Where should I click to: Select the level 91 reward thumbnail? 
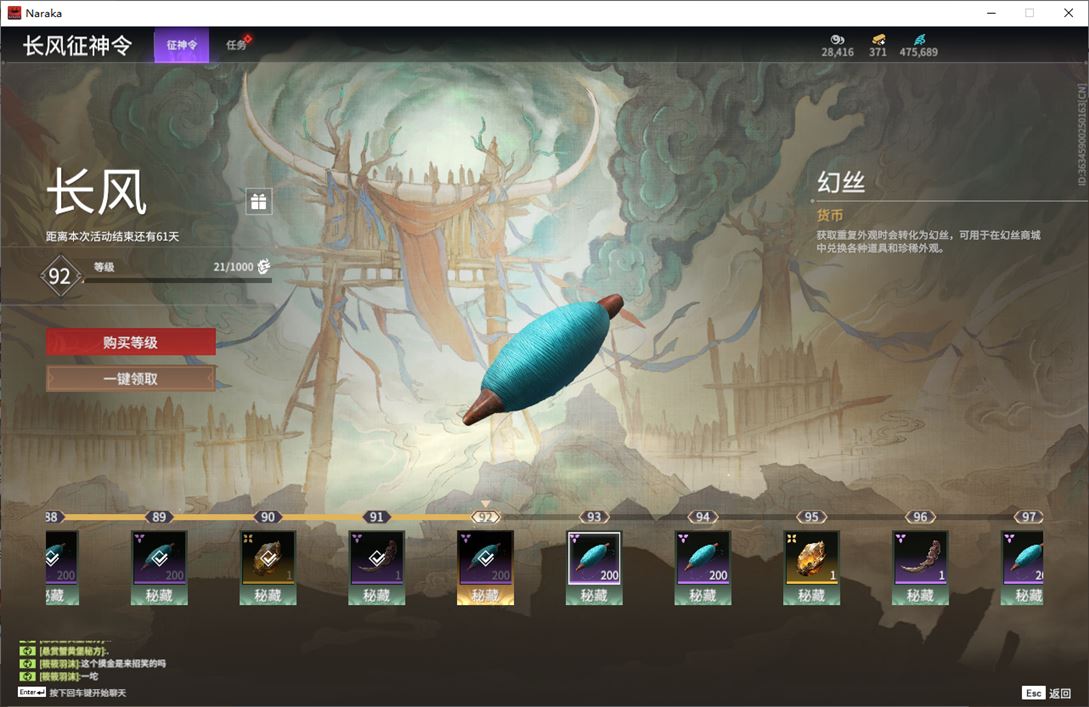coord(376,558)
